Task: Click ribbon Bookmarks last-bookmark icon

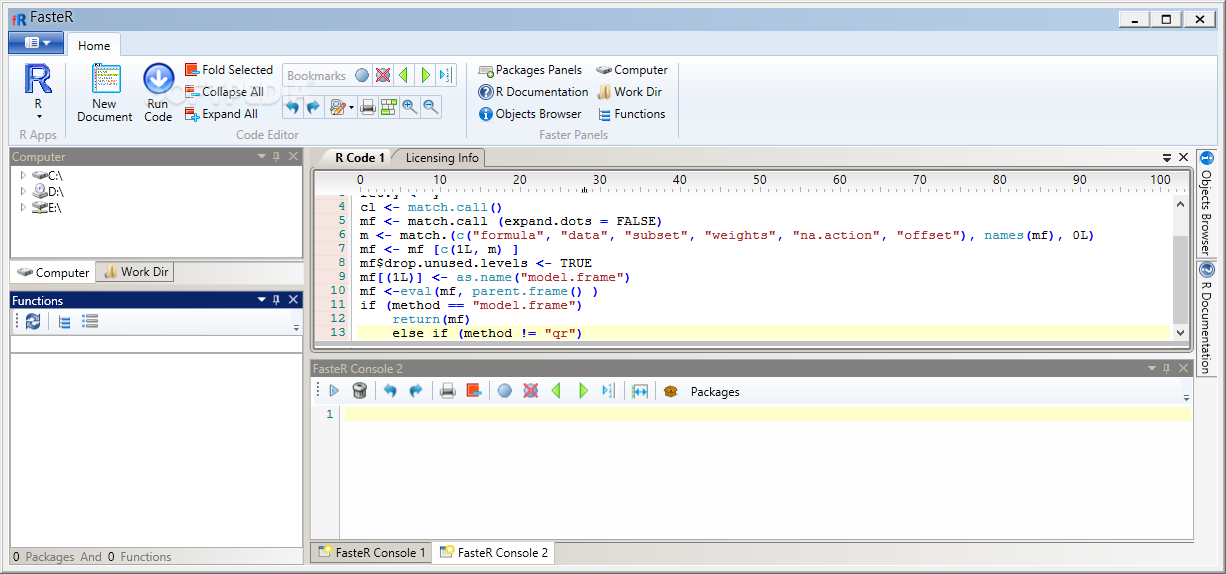Action: pyautogui.click(x=445, y=76)
